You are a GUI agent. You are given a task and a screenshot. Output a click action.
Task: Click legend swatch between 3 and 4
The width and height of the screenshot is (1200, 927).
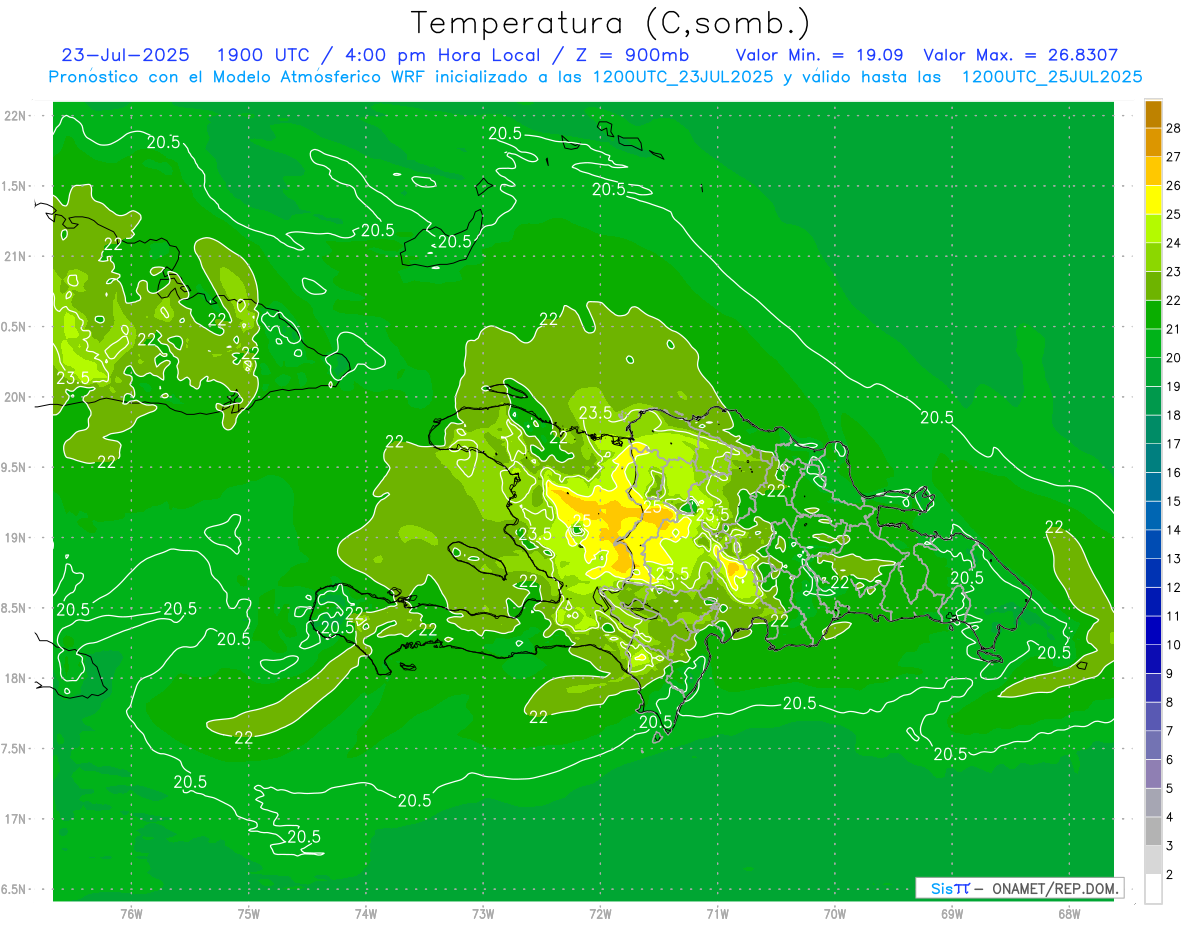[1153, 831]
